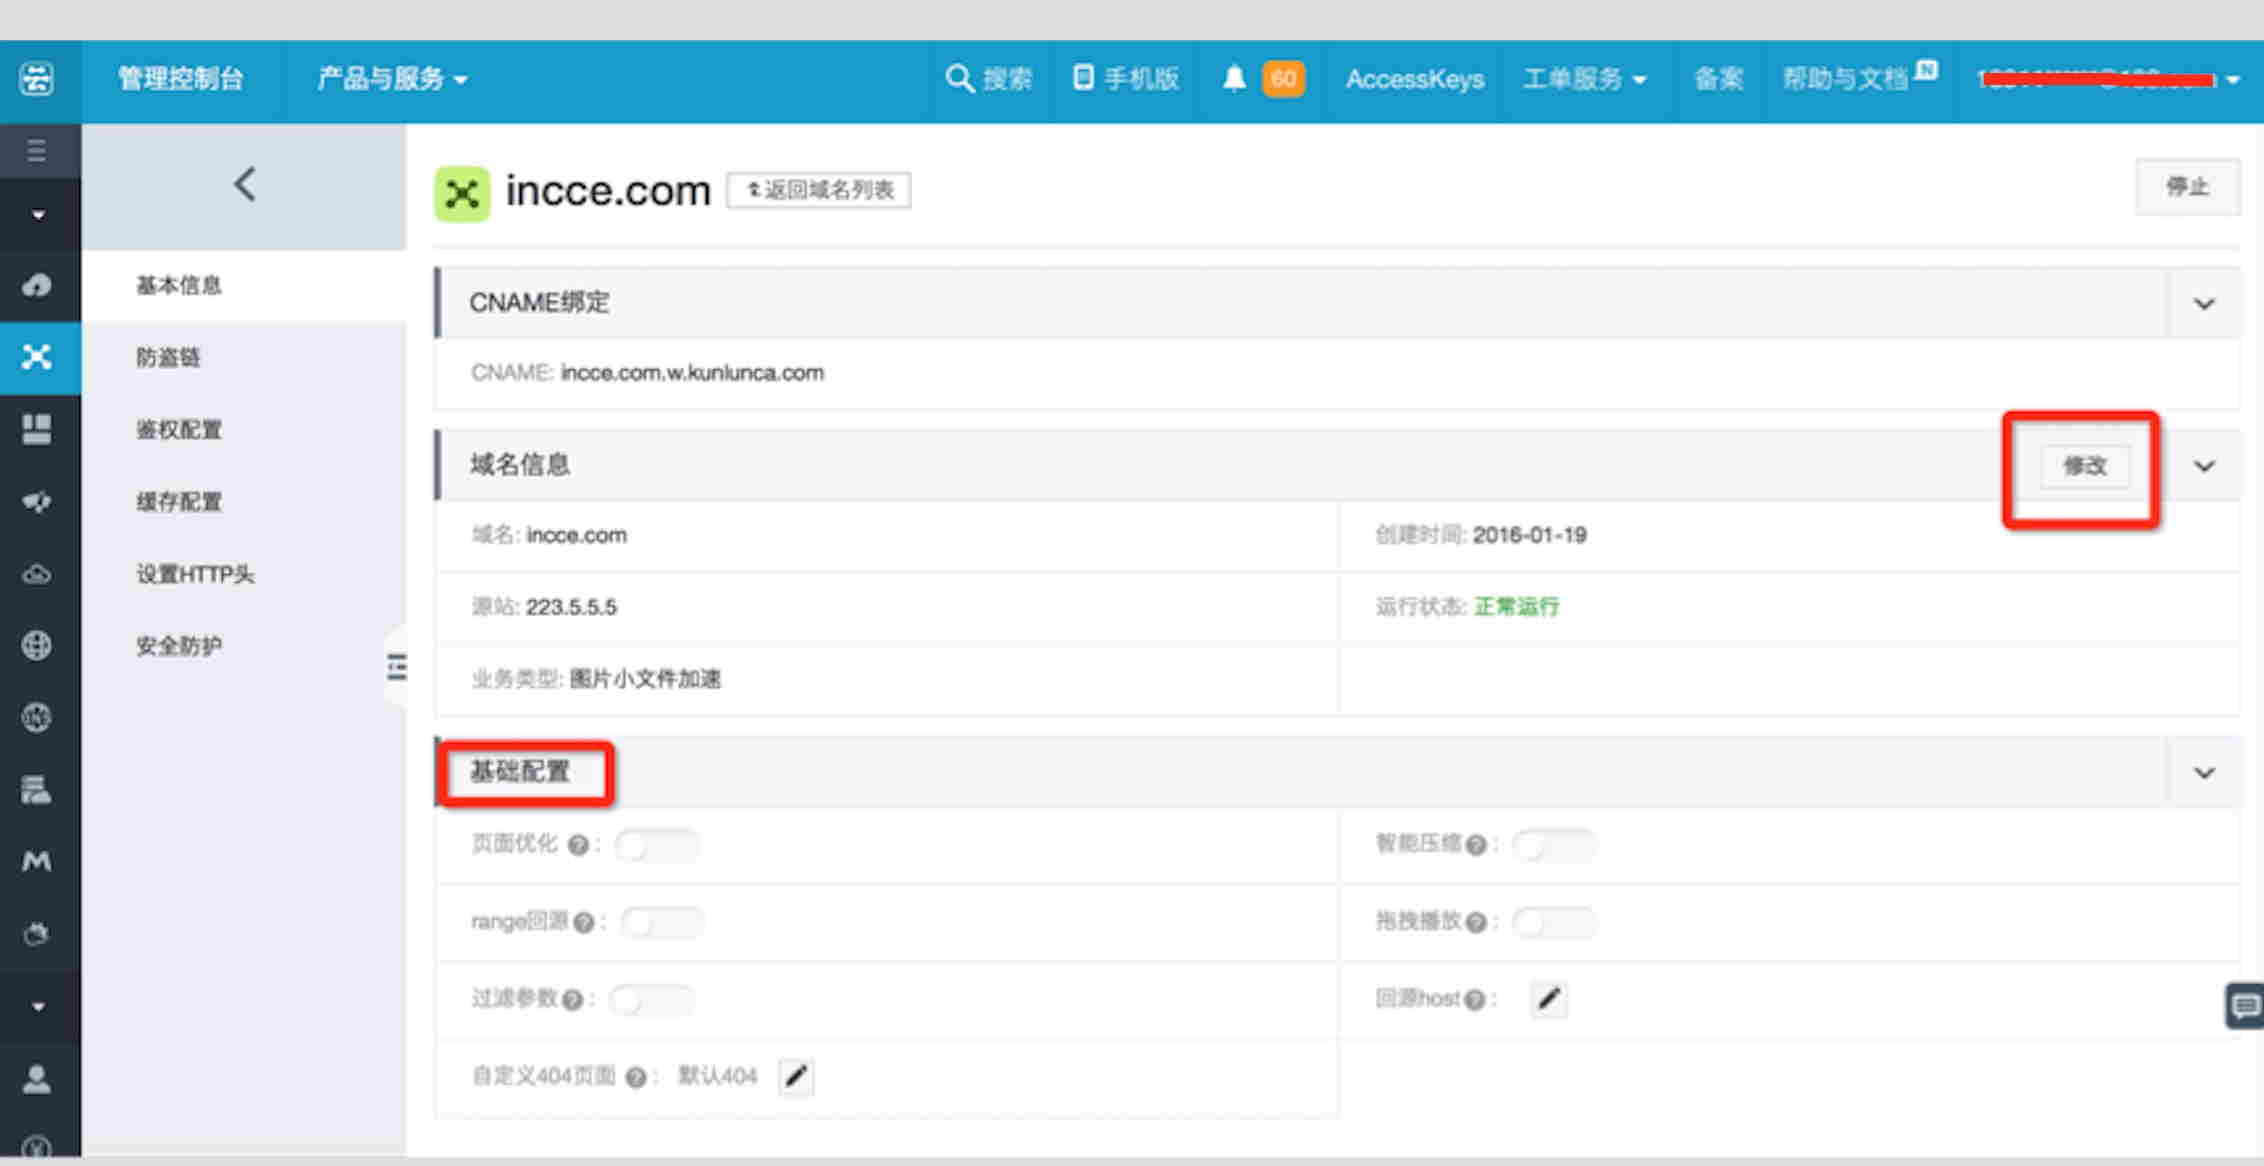Collapse the CNAME绑定 section chevron
Screen dimensions: 2264x1166
tap(2204, 304)
